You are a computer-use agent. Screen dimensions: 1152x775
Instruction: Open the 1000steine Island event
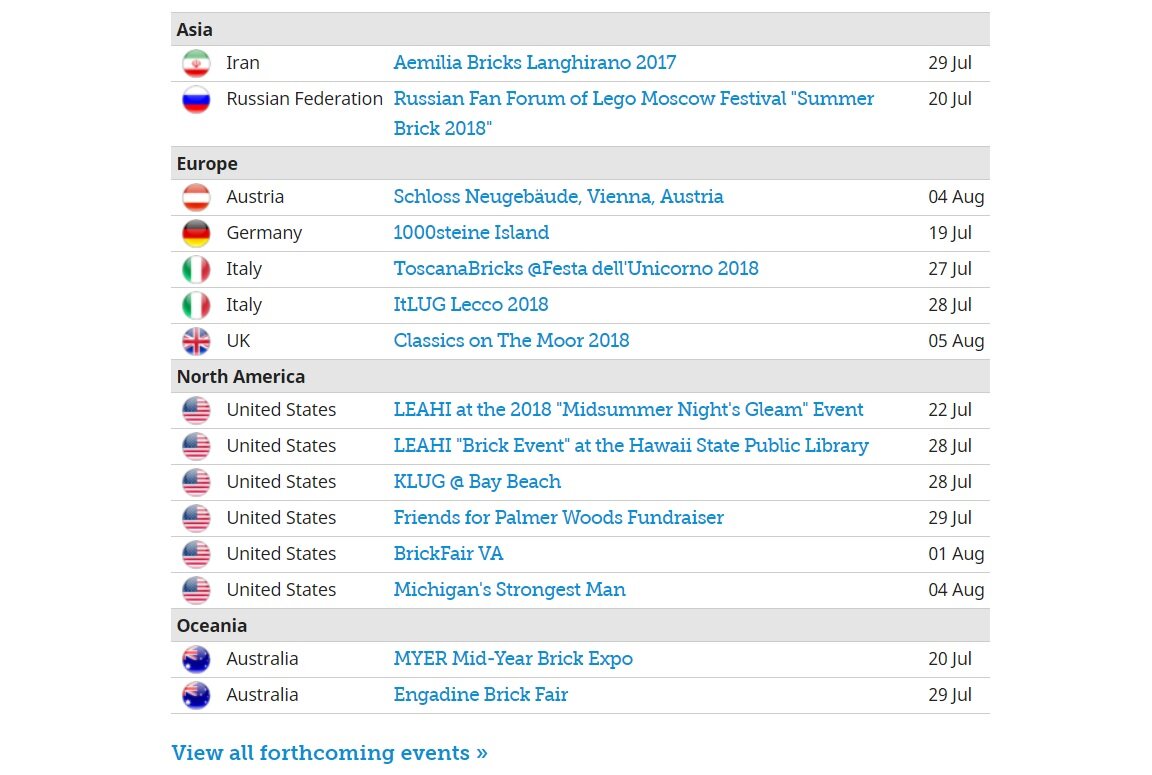click(x=471, y=233)
